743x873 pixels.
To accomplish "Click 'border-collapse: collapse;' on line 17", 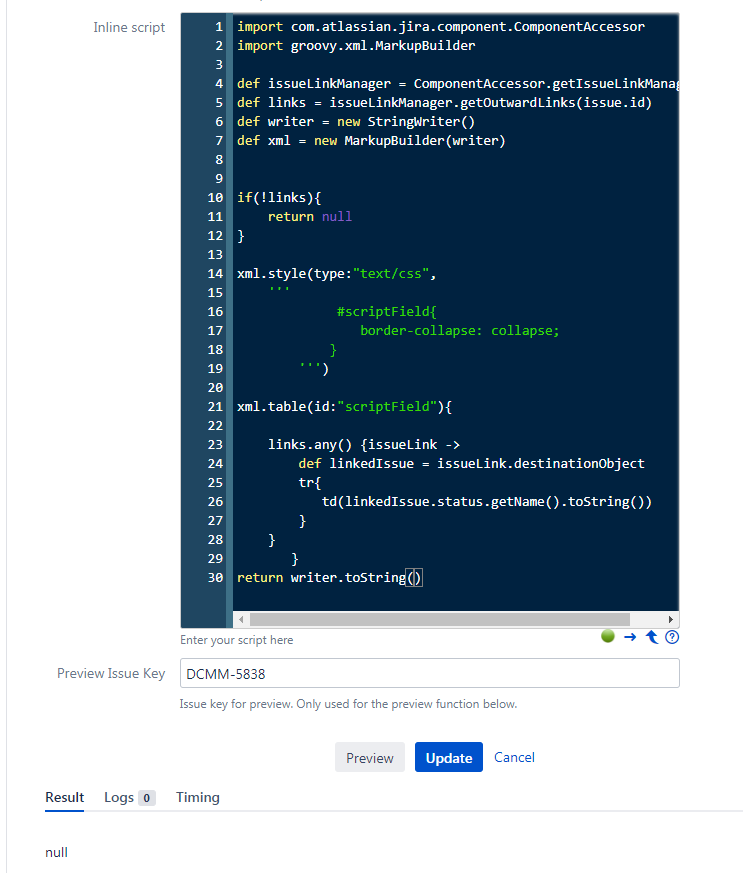I will pyautogui.click(x=459, y=330).
